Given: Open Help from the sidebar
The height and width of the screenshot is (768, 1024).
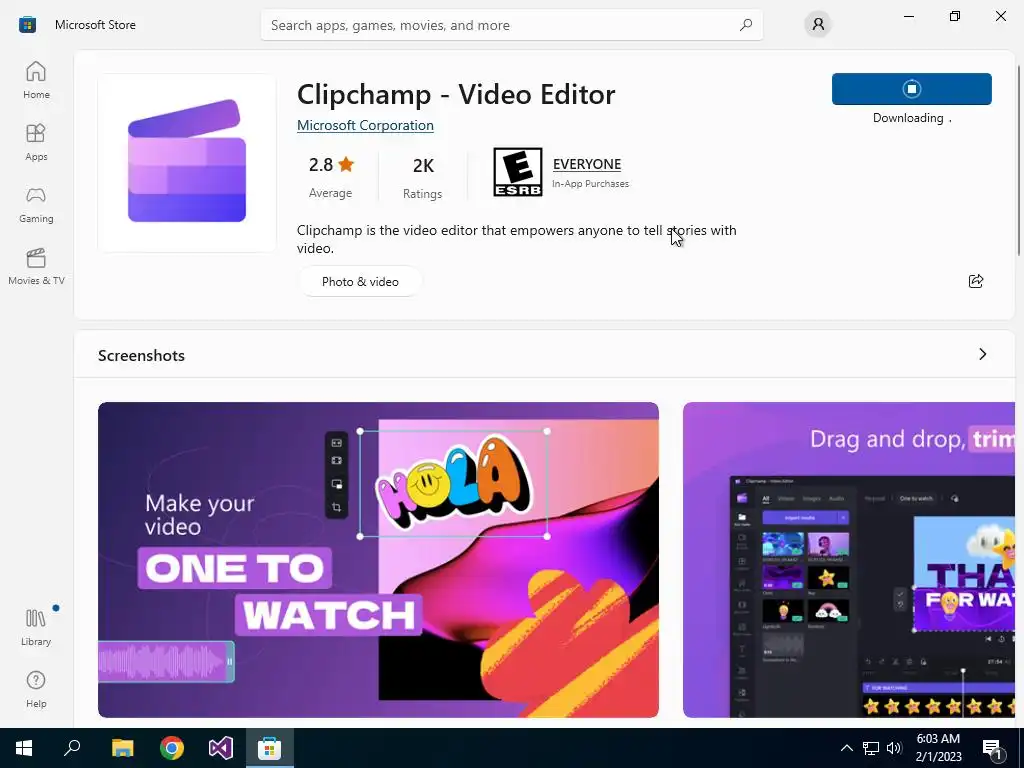Looking at the screenshot, I should [36, 689].
